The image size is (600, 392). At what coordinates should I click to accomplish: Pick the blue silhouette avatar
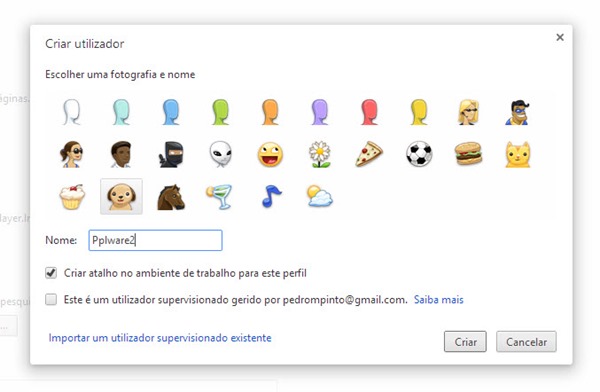tap(171, 112)
